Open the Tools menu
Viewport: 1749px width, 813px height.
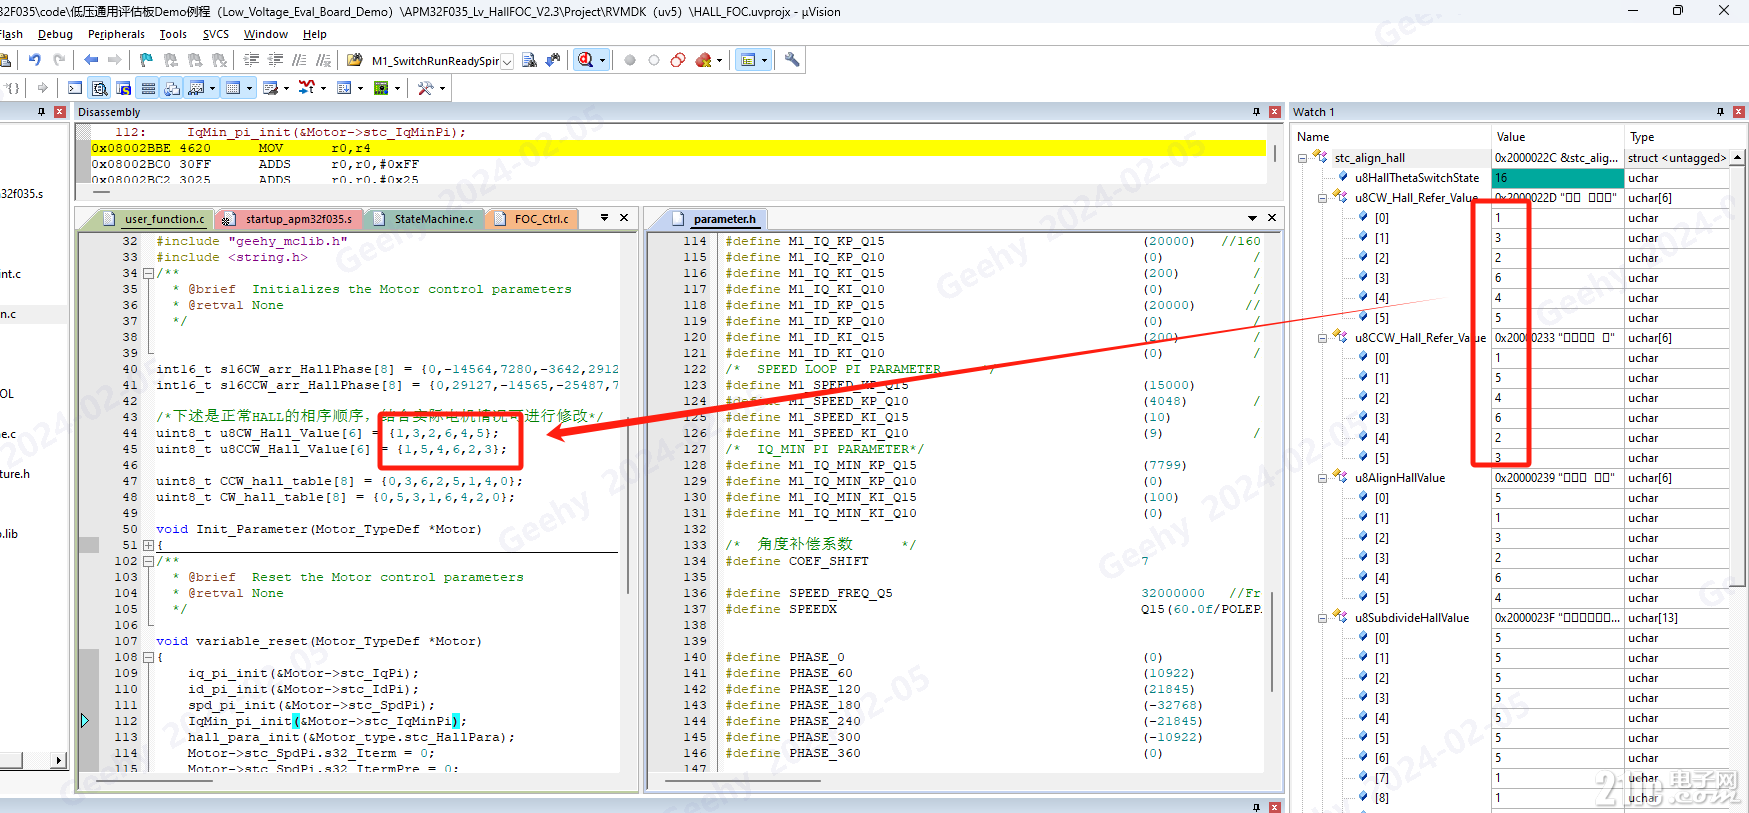pyautogui.click(x=173, y=34)
